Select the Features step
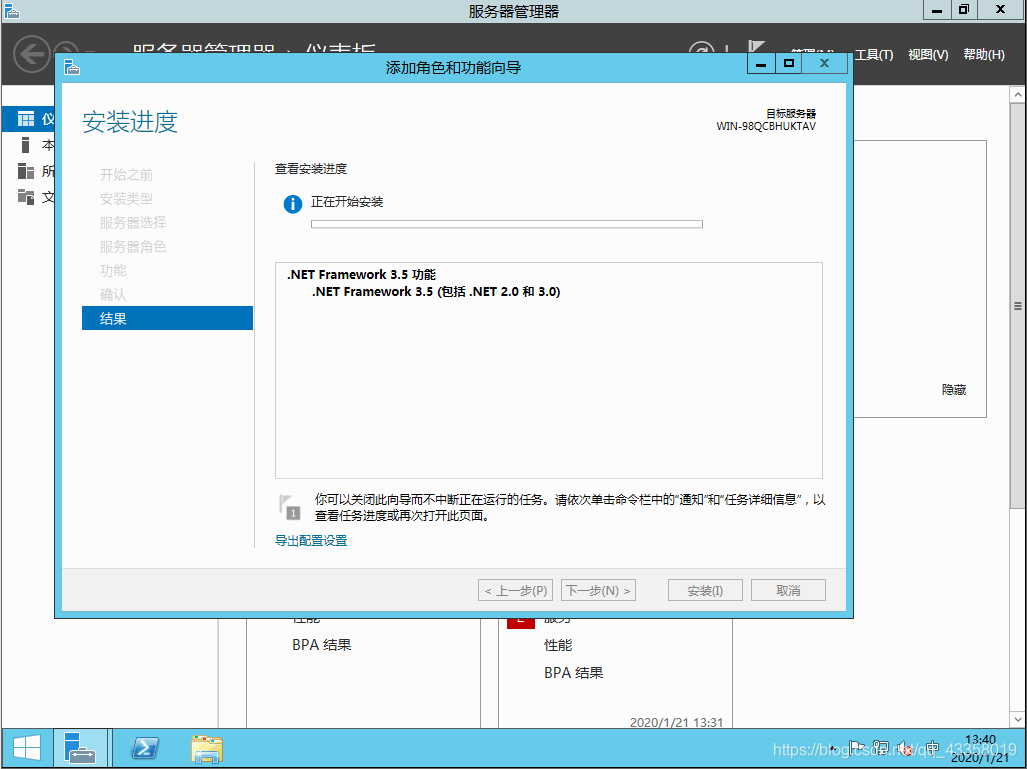Viewport: 1027px width, 769px height. click(x=113, y=271)
